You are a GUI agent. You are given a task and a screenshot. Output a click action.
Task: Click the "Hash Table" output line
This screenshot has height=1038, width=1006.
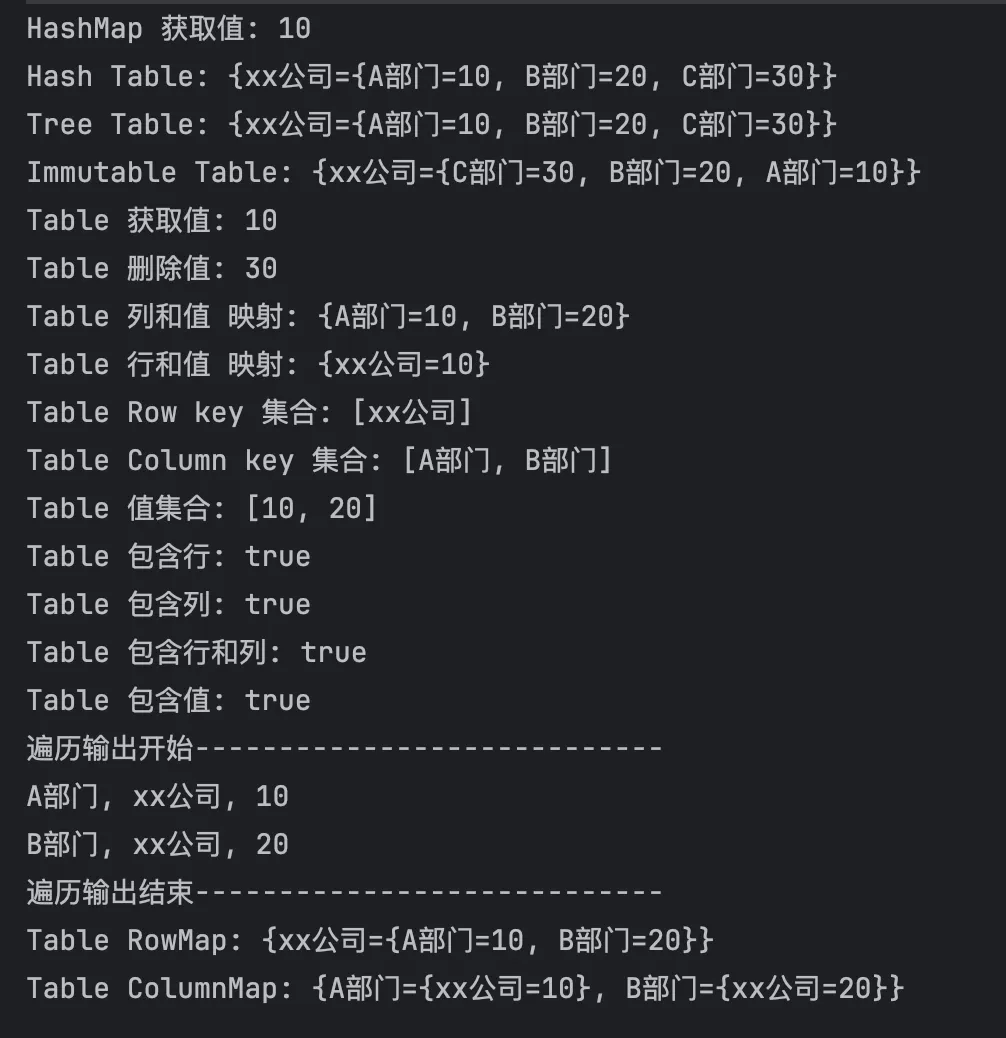click(430, 77)
